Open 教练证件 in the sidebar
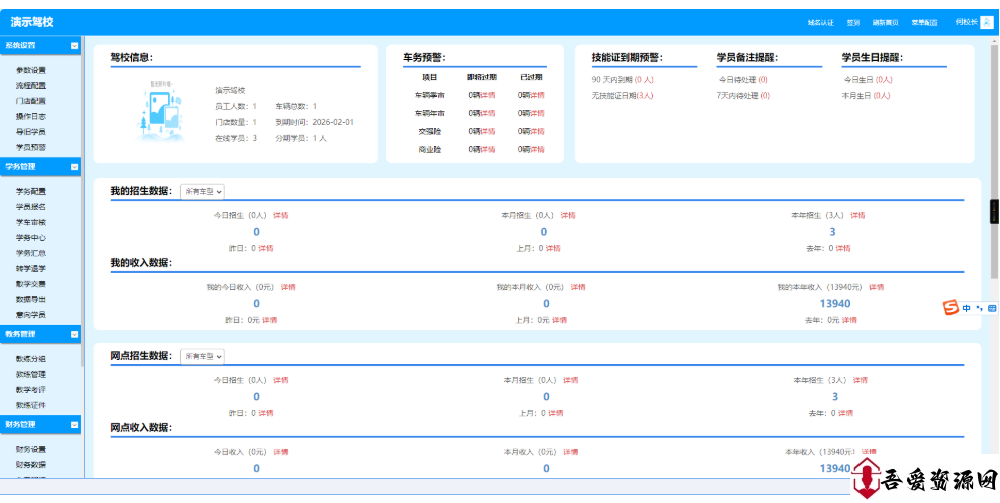This screenshot has width=1000, height=503. [31, 405]
